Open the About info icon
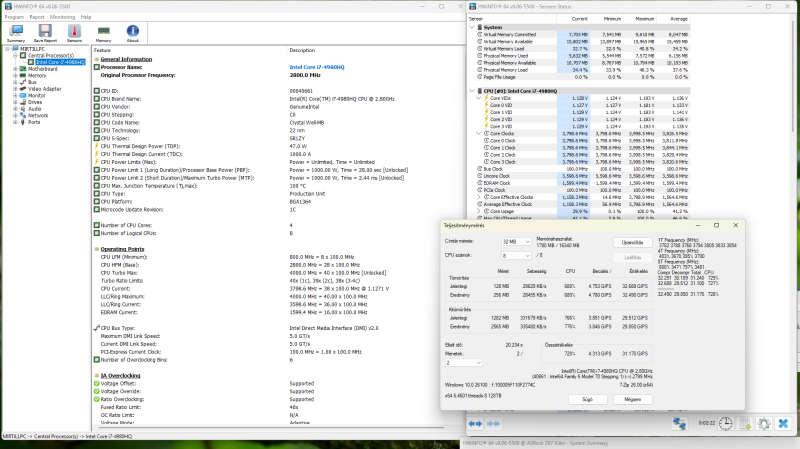 pyautogui.click(x=133, y=33)
